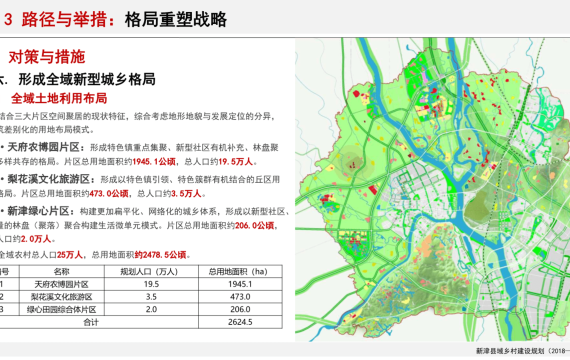Click the 形成全域新型城乡格局 subheading
Screen dimensions: 570x360
pos(87,79)
